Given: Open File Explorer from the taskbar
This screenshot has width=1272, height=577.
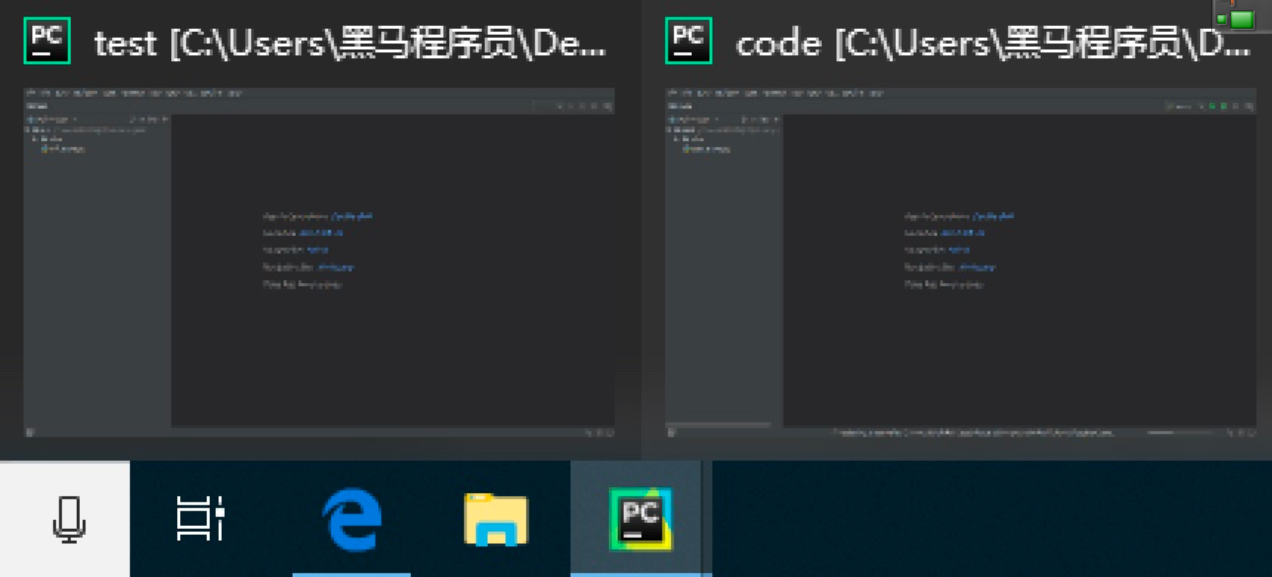Looking at the screenshot, I should click(494, 518).
